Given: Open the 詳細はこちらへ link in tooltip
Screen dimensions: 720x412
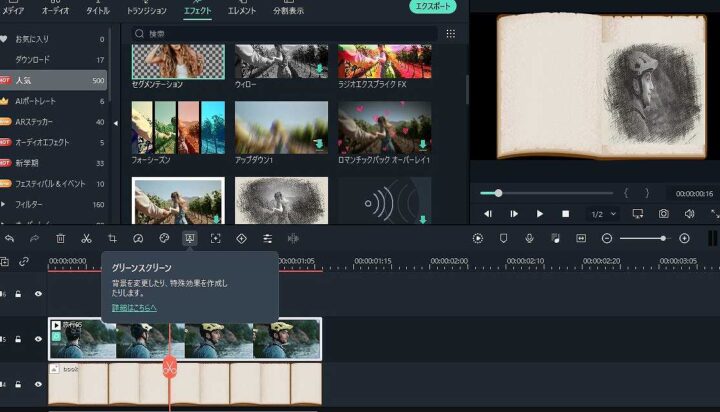Looking at the screenshot, I should 134,307.
